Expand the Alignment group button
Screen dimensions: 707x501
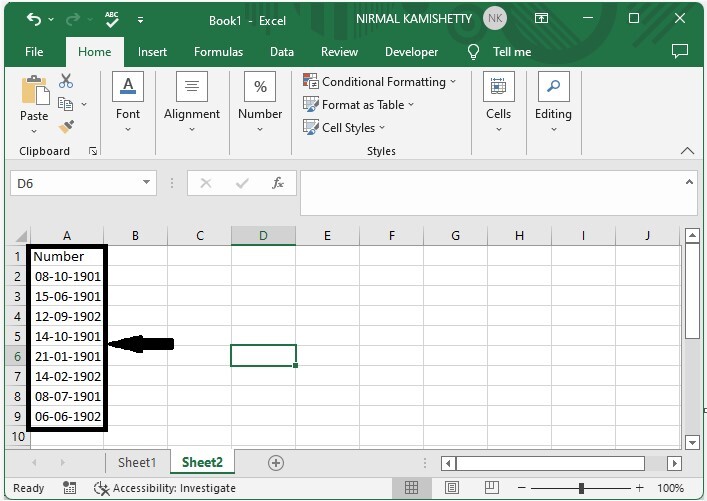coord(192,103)
